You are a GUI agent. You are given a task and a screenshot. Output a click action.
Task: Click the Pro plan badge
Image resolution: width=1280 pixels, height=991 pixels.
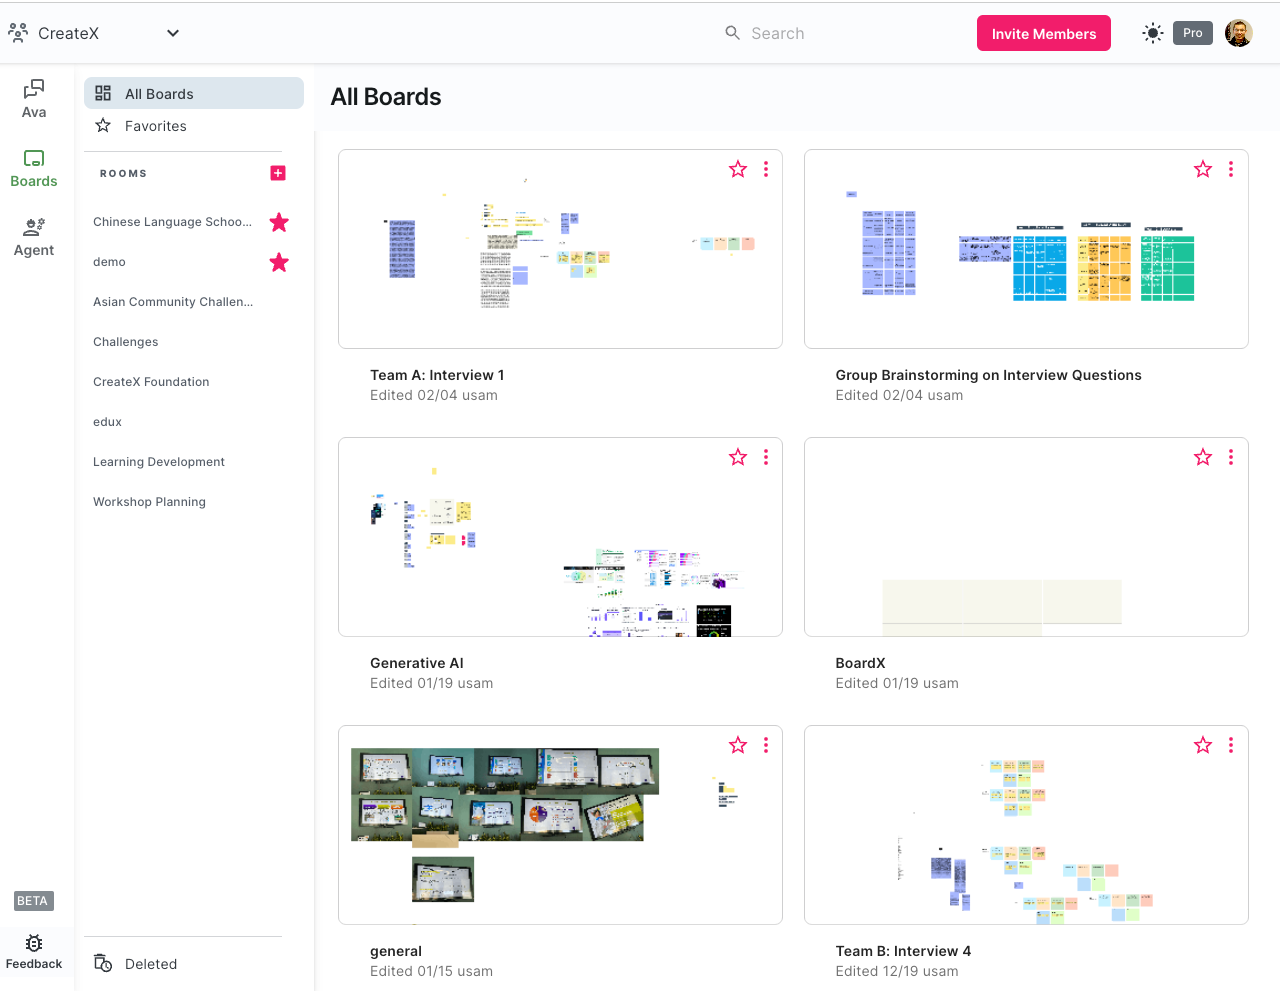[1192, 33]
